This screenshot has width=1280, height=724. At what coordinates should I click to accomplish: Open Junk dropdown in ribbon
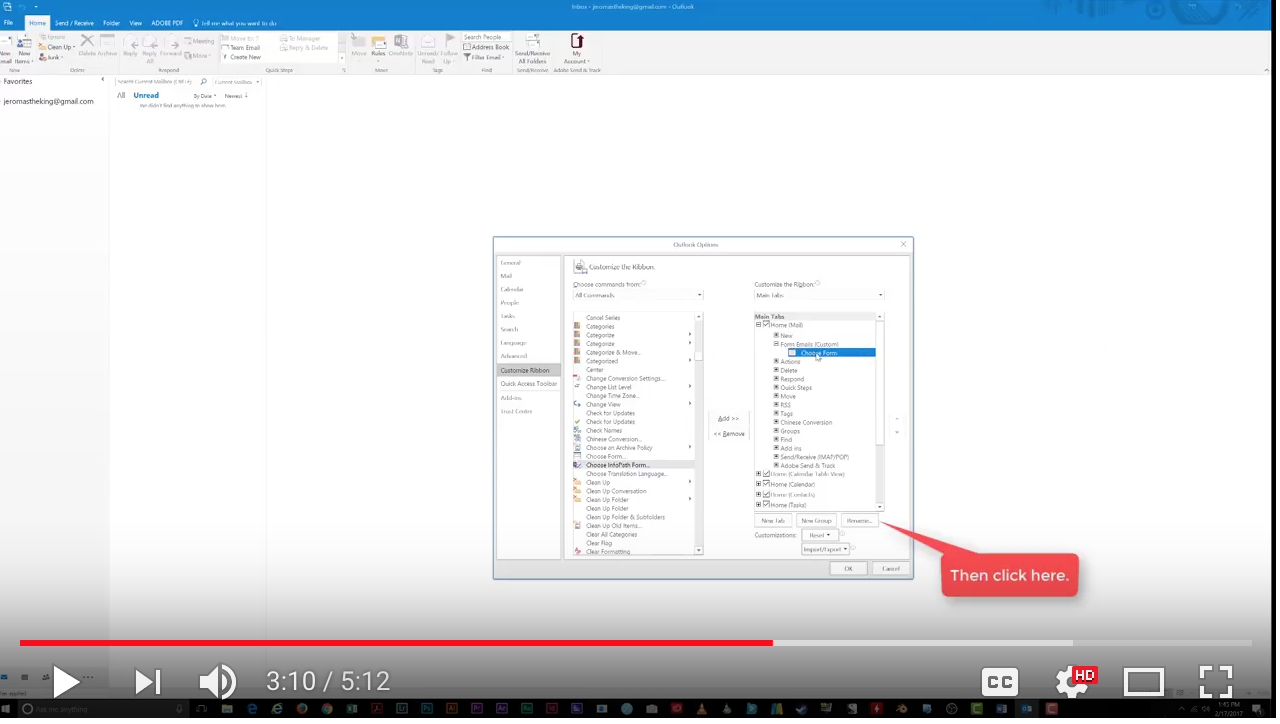click(51, 57)
